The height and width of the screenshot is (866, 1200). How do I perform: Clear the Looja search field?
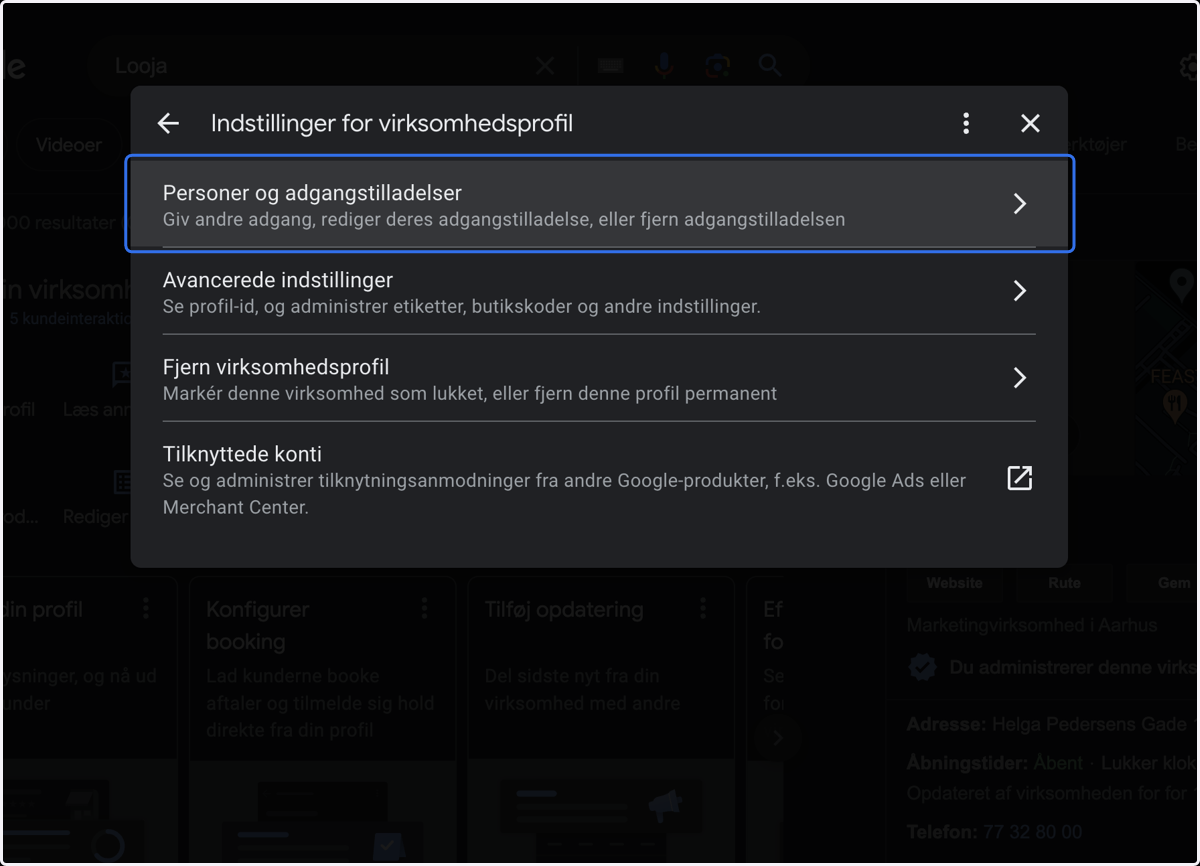[x=545, y=66]
